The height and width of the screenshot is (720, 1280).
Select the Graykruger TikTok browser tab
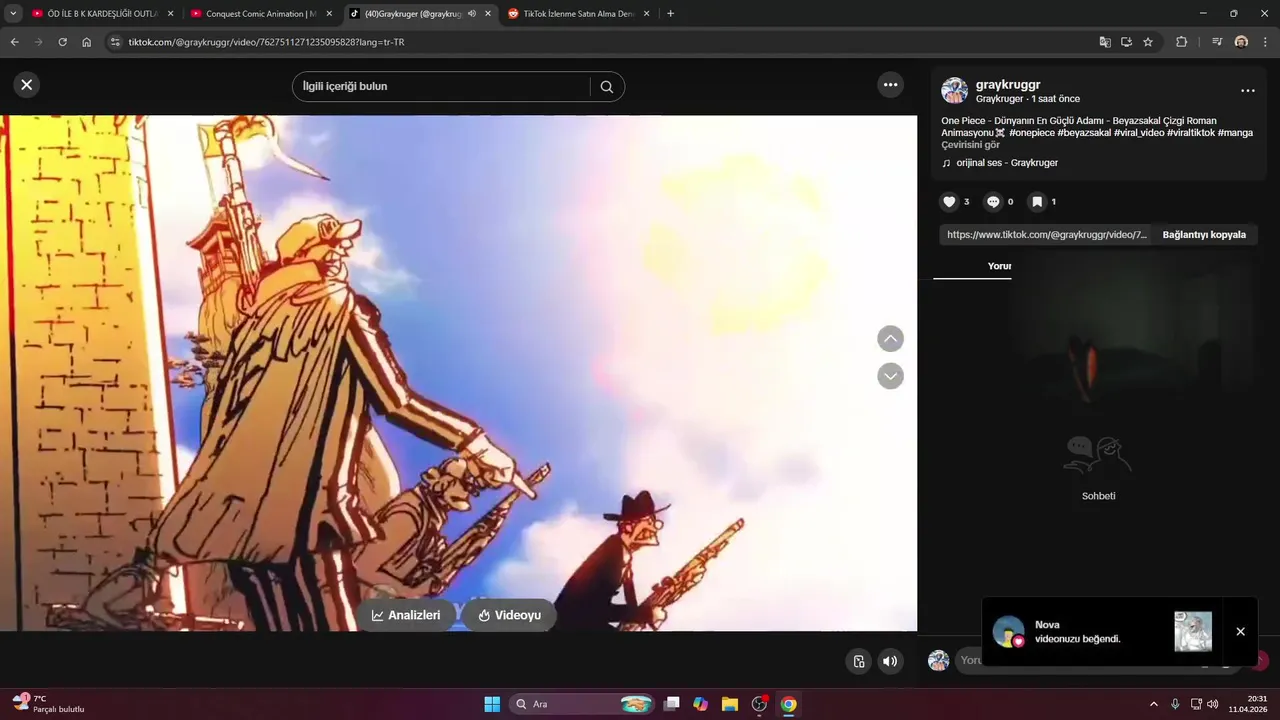(412, 14)
